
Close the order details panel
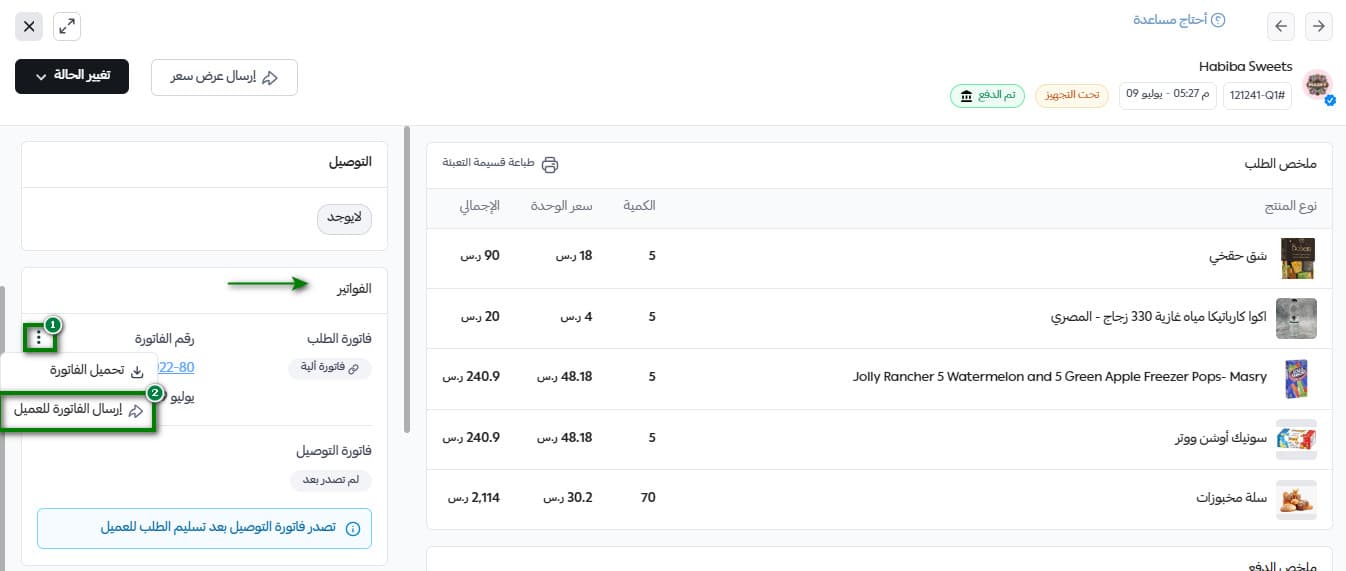(x=29, y=27)
